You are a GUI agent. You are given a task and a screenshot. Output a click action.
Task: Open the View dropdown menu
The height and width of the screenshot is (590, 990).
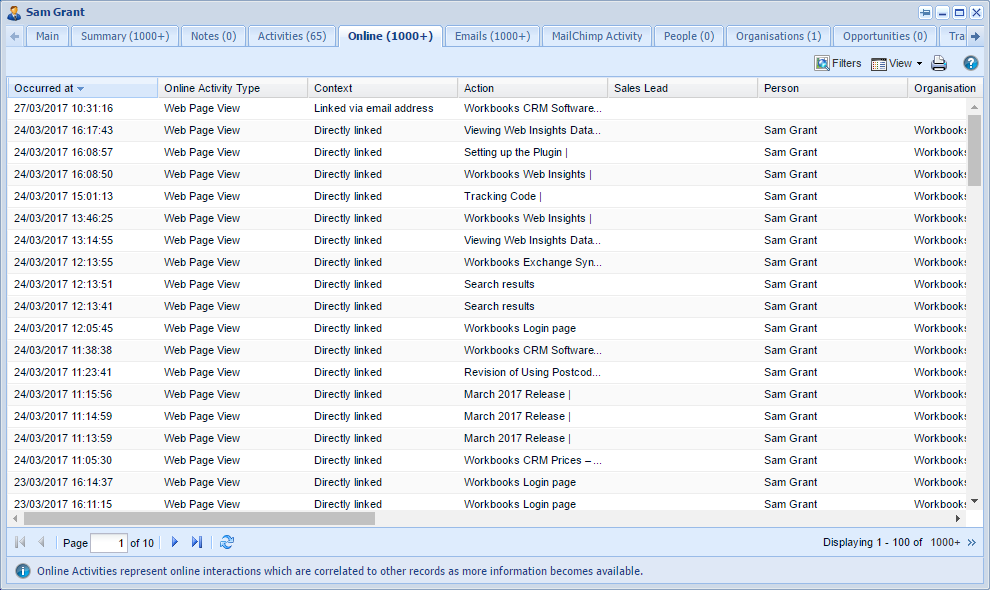tap(897, 63)
